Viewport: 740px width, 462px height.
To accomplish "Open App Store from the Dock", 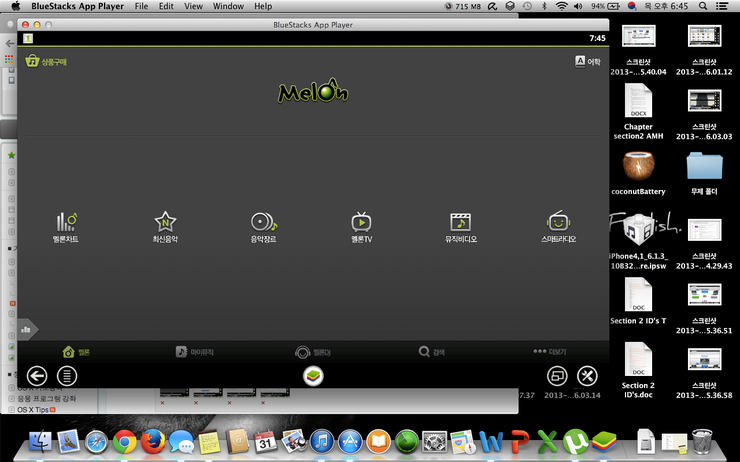I will 350,442.
